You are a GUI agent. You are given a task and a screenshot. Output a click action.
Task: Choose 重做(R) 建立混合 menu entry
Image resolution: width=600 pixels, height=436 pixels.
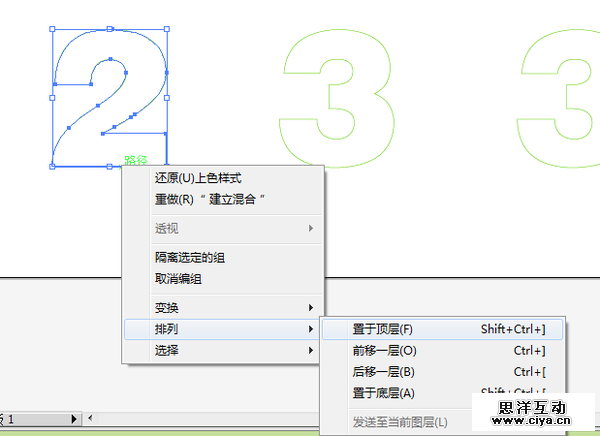coord(210,199)
